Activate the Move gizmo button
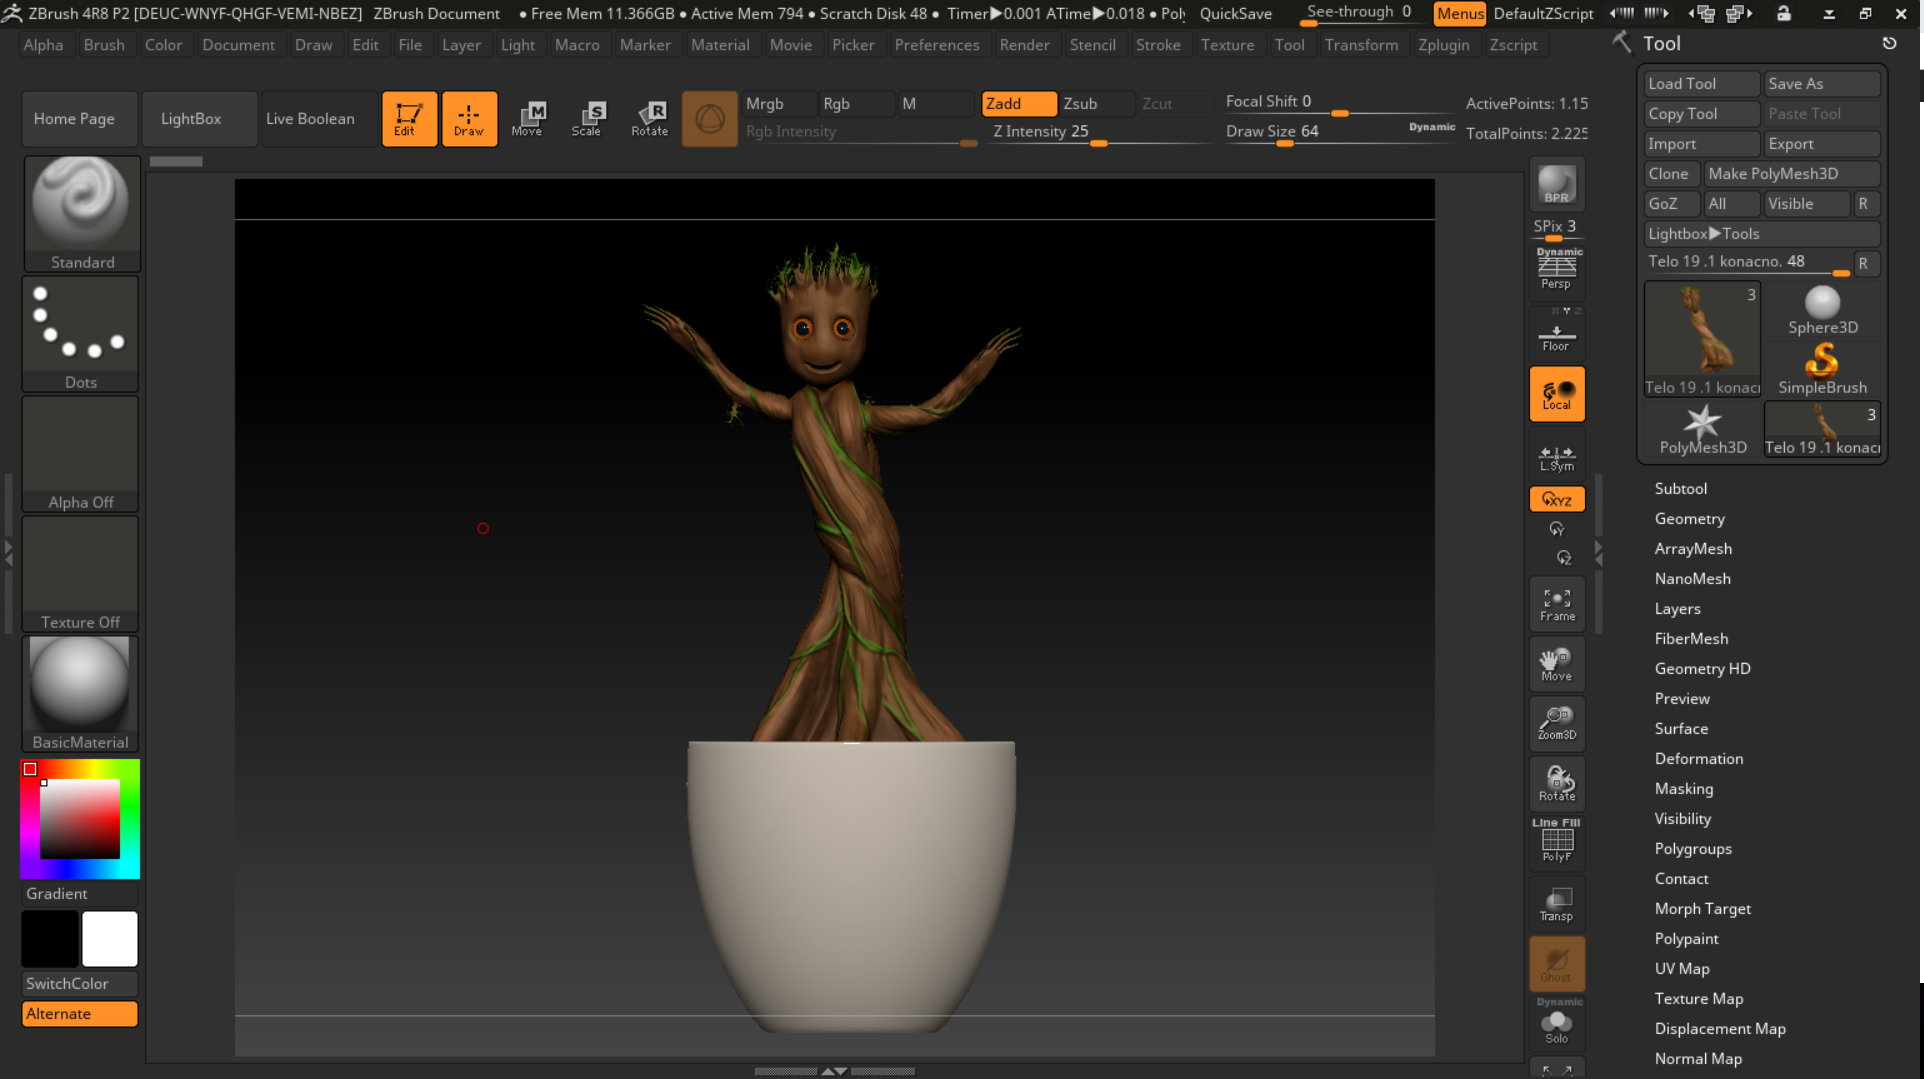Viewport: 1924px width, 1079px height. click(528, 119)
